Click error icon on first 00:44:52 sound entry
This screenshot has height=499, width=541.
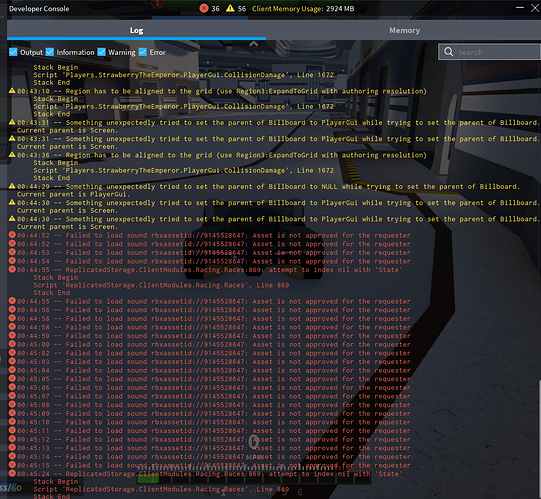pyautogui.click(x=12, y=235)
